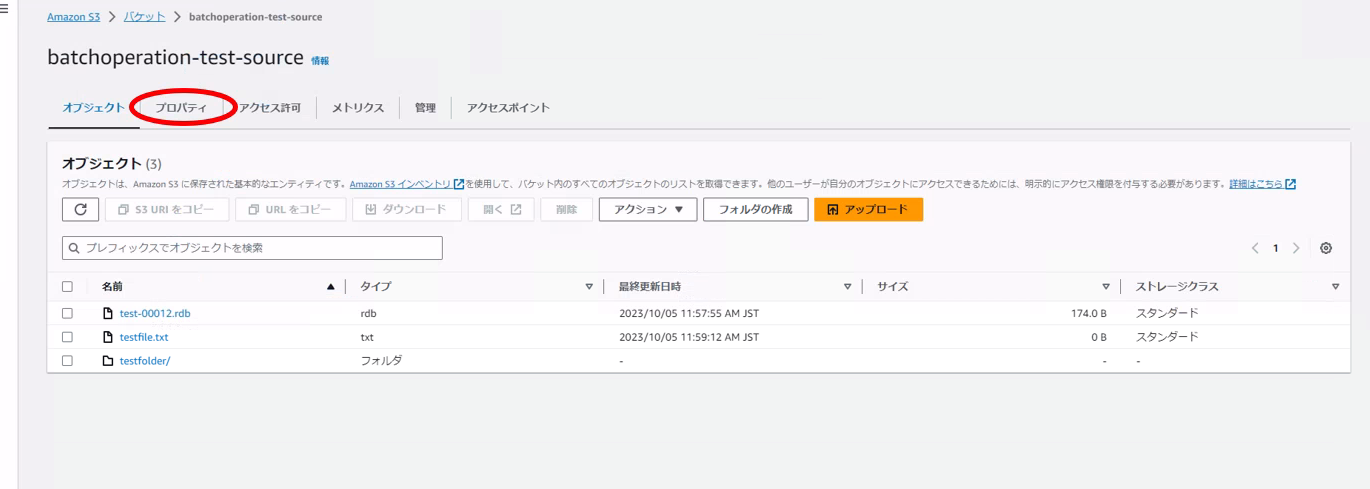Sort by 名前 column arrow
The height and width of the screenshot is (489, 1370).
[x=330, y=287]
